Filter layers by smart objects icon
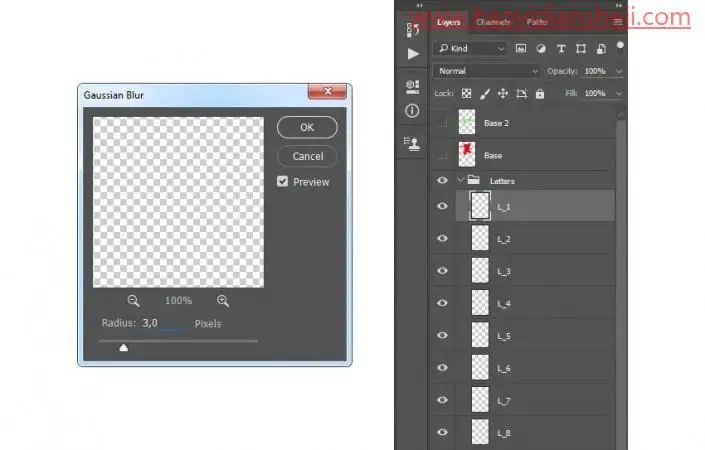This screenshot has height=450, width=705. pos(601,49)
